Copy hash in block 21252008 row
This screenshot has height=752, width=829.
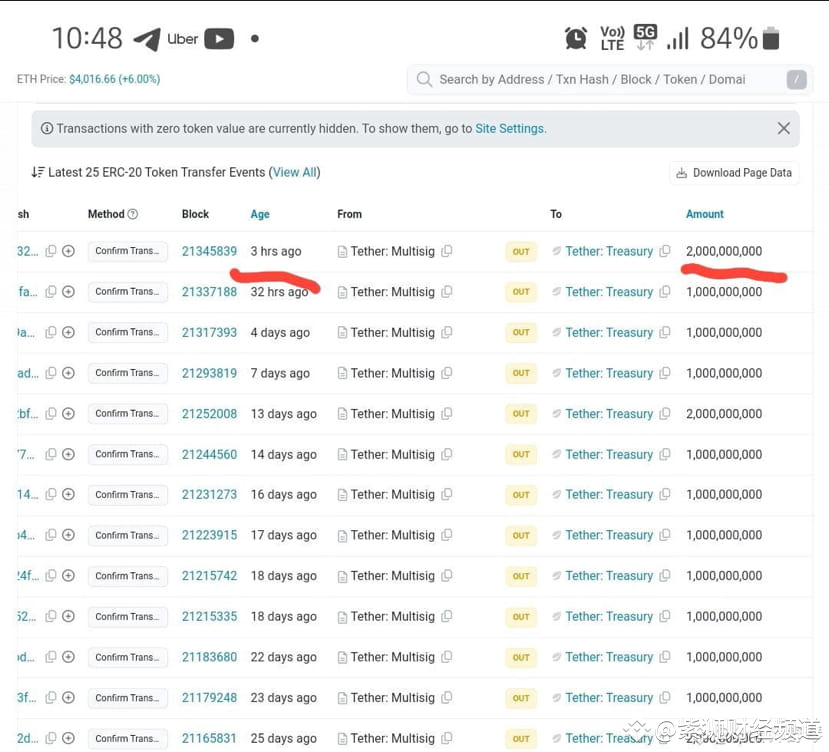pyautogui.click(x=51, y=414)
